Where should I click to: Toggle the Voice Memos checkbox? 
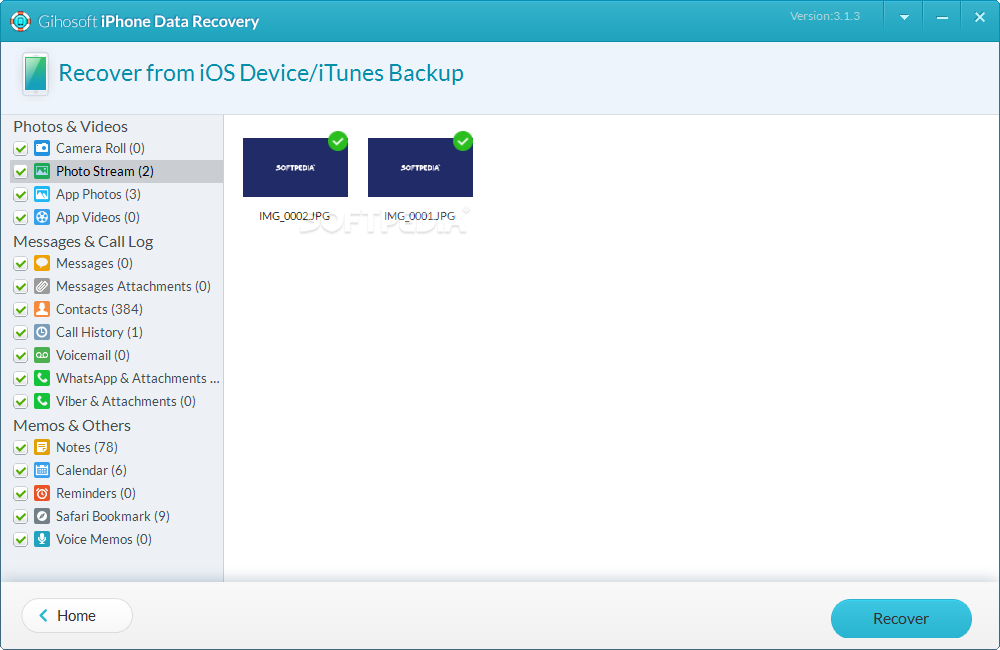tap(20, 540)
